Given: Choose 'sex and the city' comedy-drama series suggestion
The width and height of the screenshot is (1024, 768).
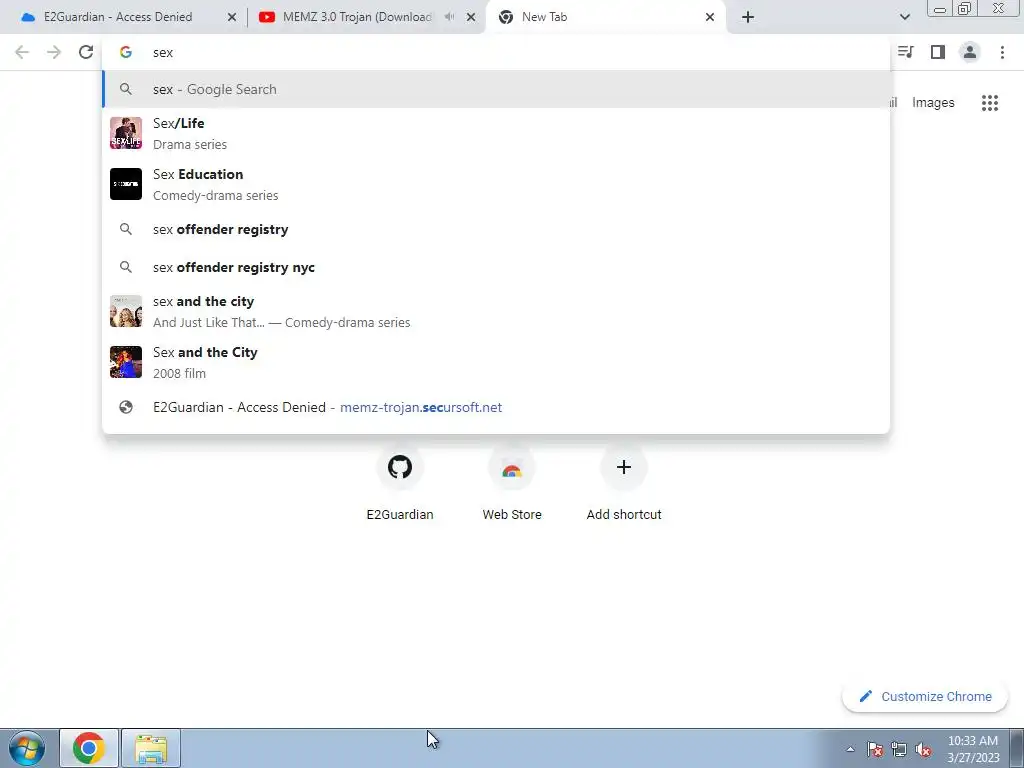Looking at the screenshot, I should 496,312.
